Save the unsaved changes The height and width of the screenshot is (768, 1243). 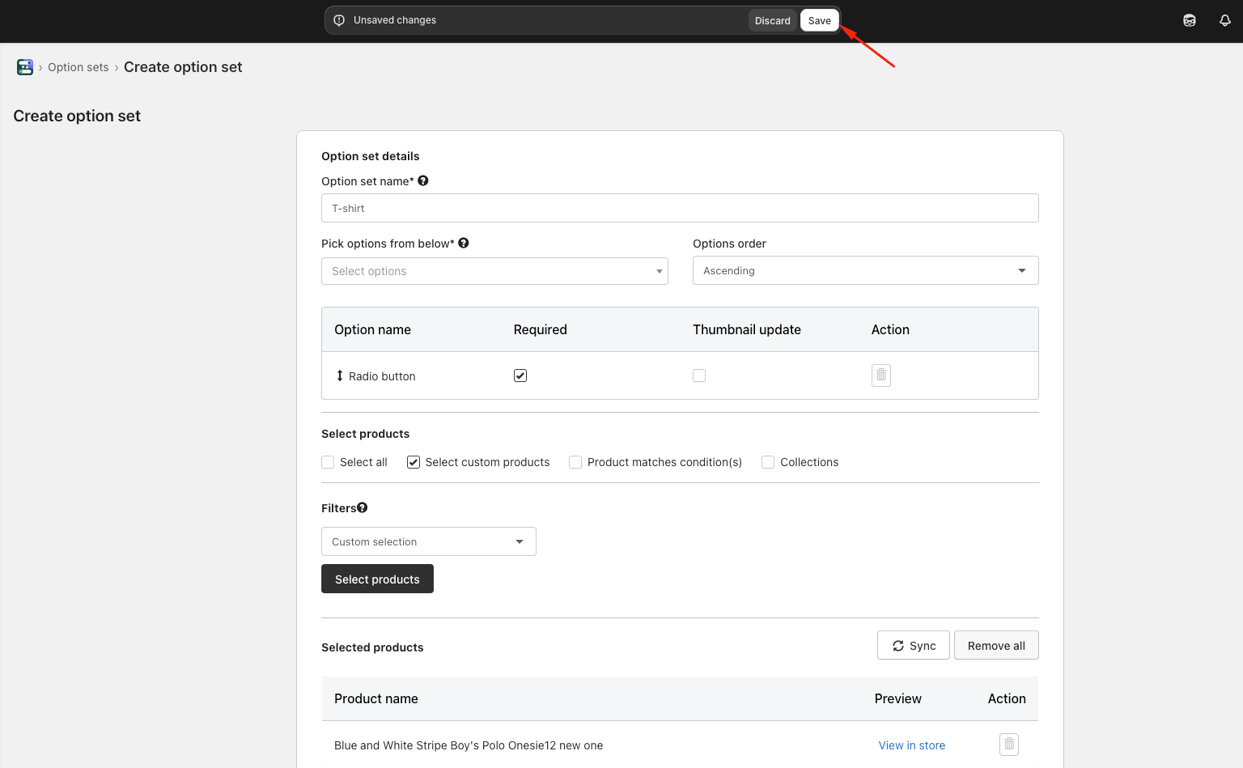[819, 20]
